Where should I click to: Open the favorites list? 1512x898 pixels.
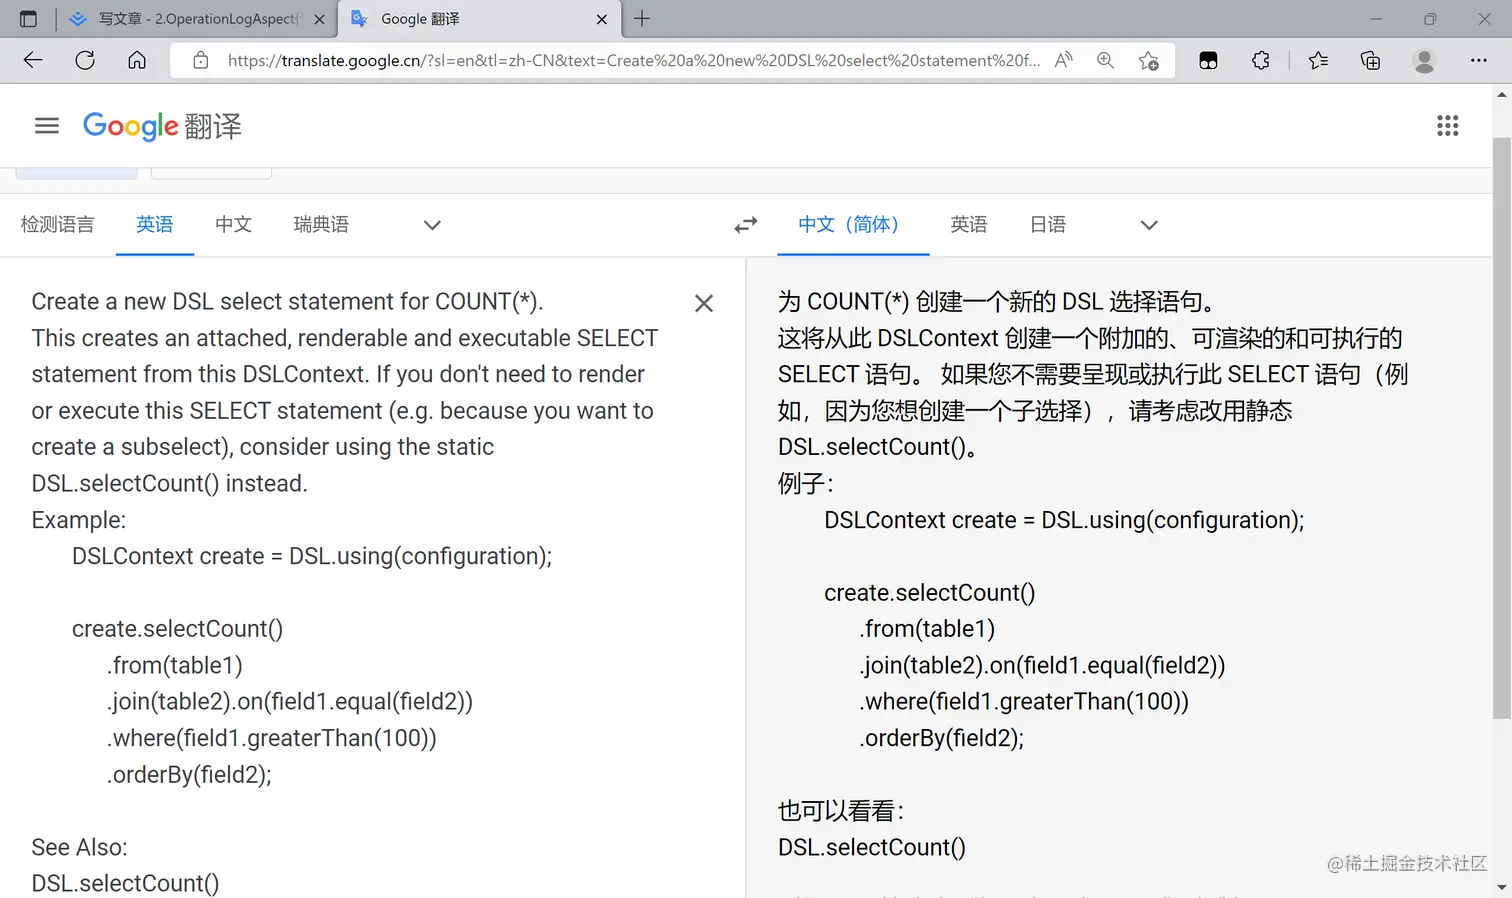(1319, 60)
